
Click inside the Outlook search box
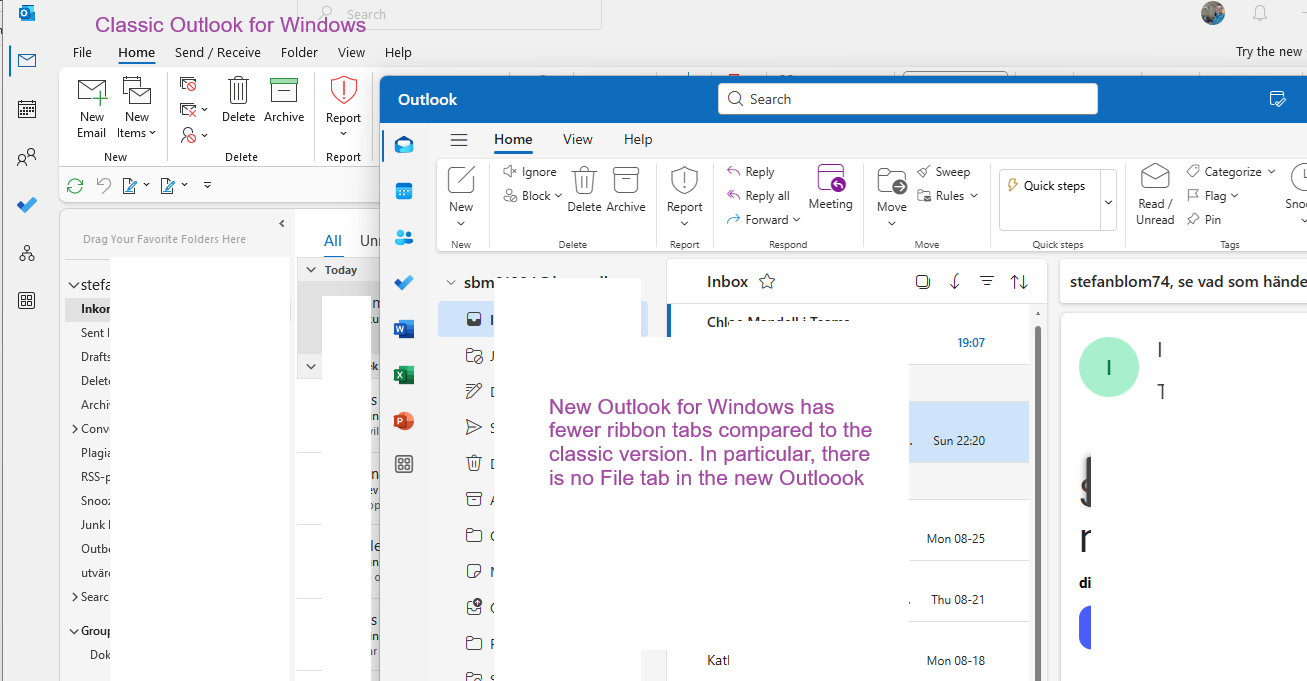[907, 99]
